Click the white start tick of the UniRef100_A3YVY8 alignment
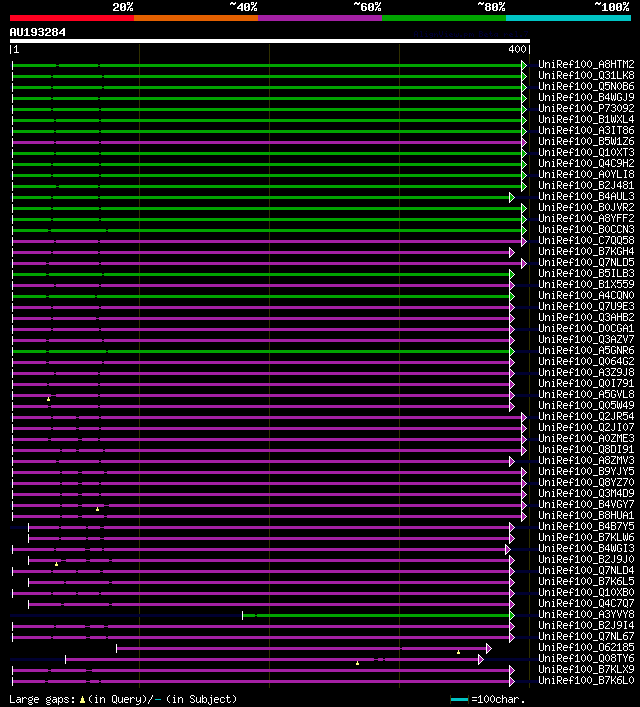Image resolution: width=640 pixels, height=707 pixels. (243, 615)
